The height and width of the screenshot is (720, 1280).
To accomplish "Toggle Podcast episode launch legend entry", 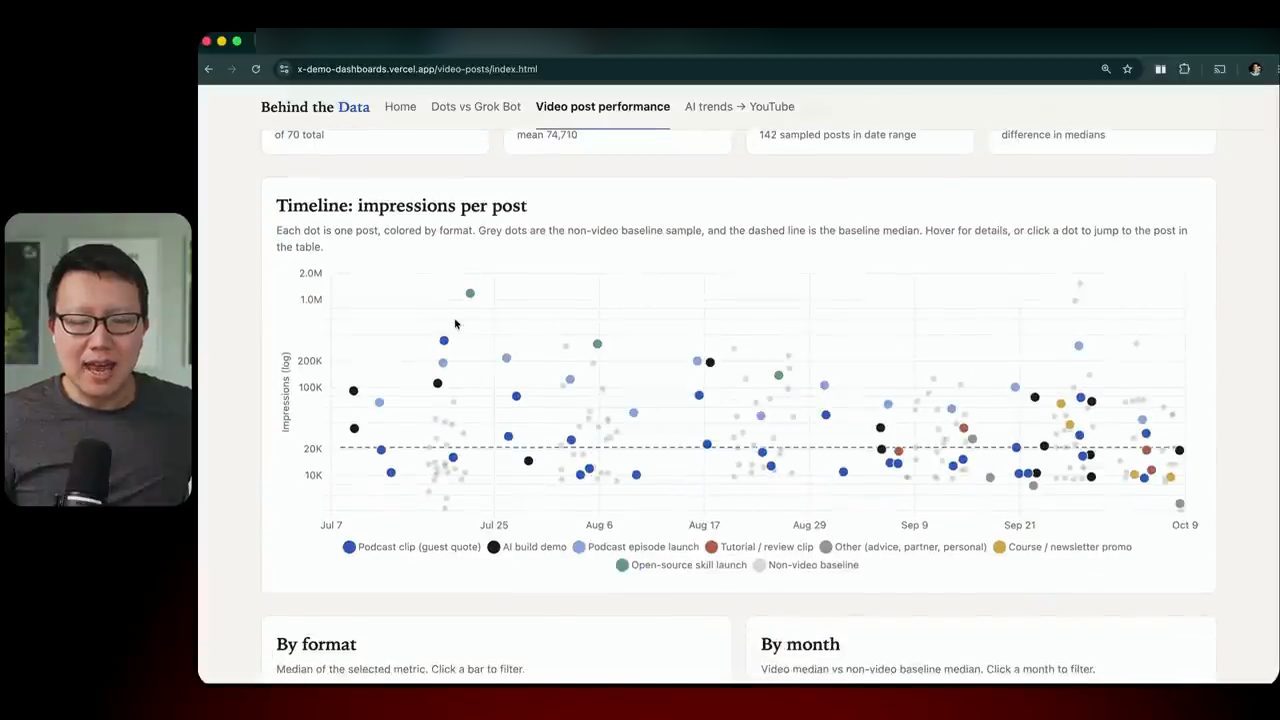I will pos(635,547).
